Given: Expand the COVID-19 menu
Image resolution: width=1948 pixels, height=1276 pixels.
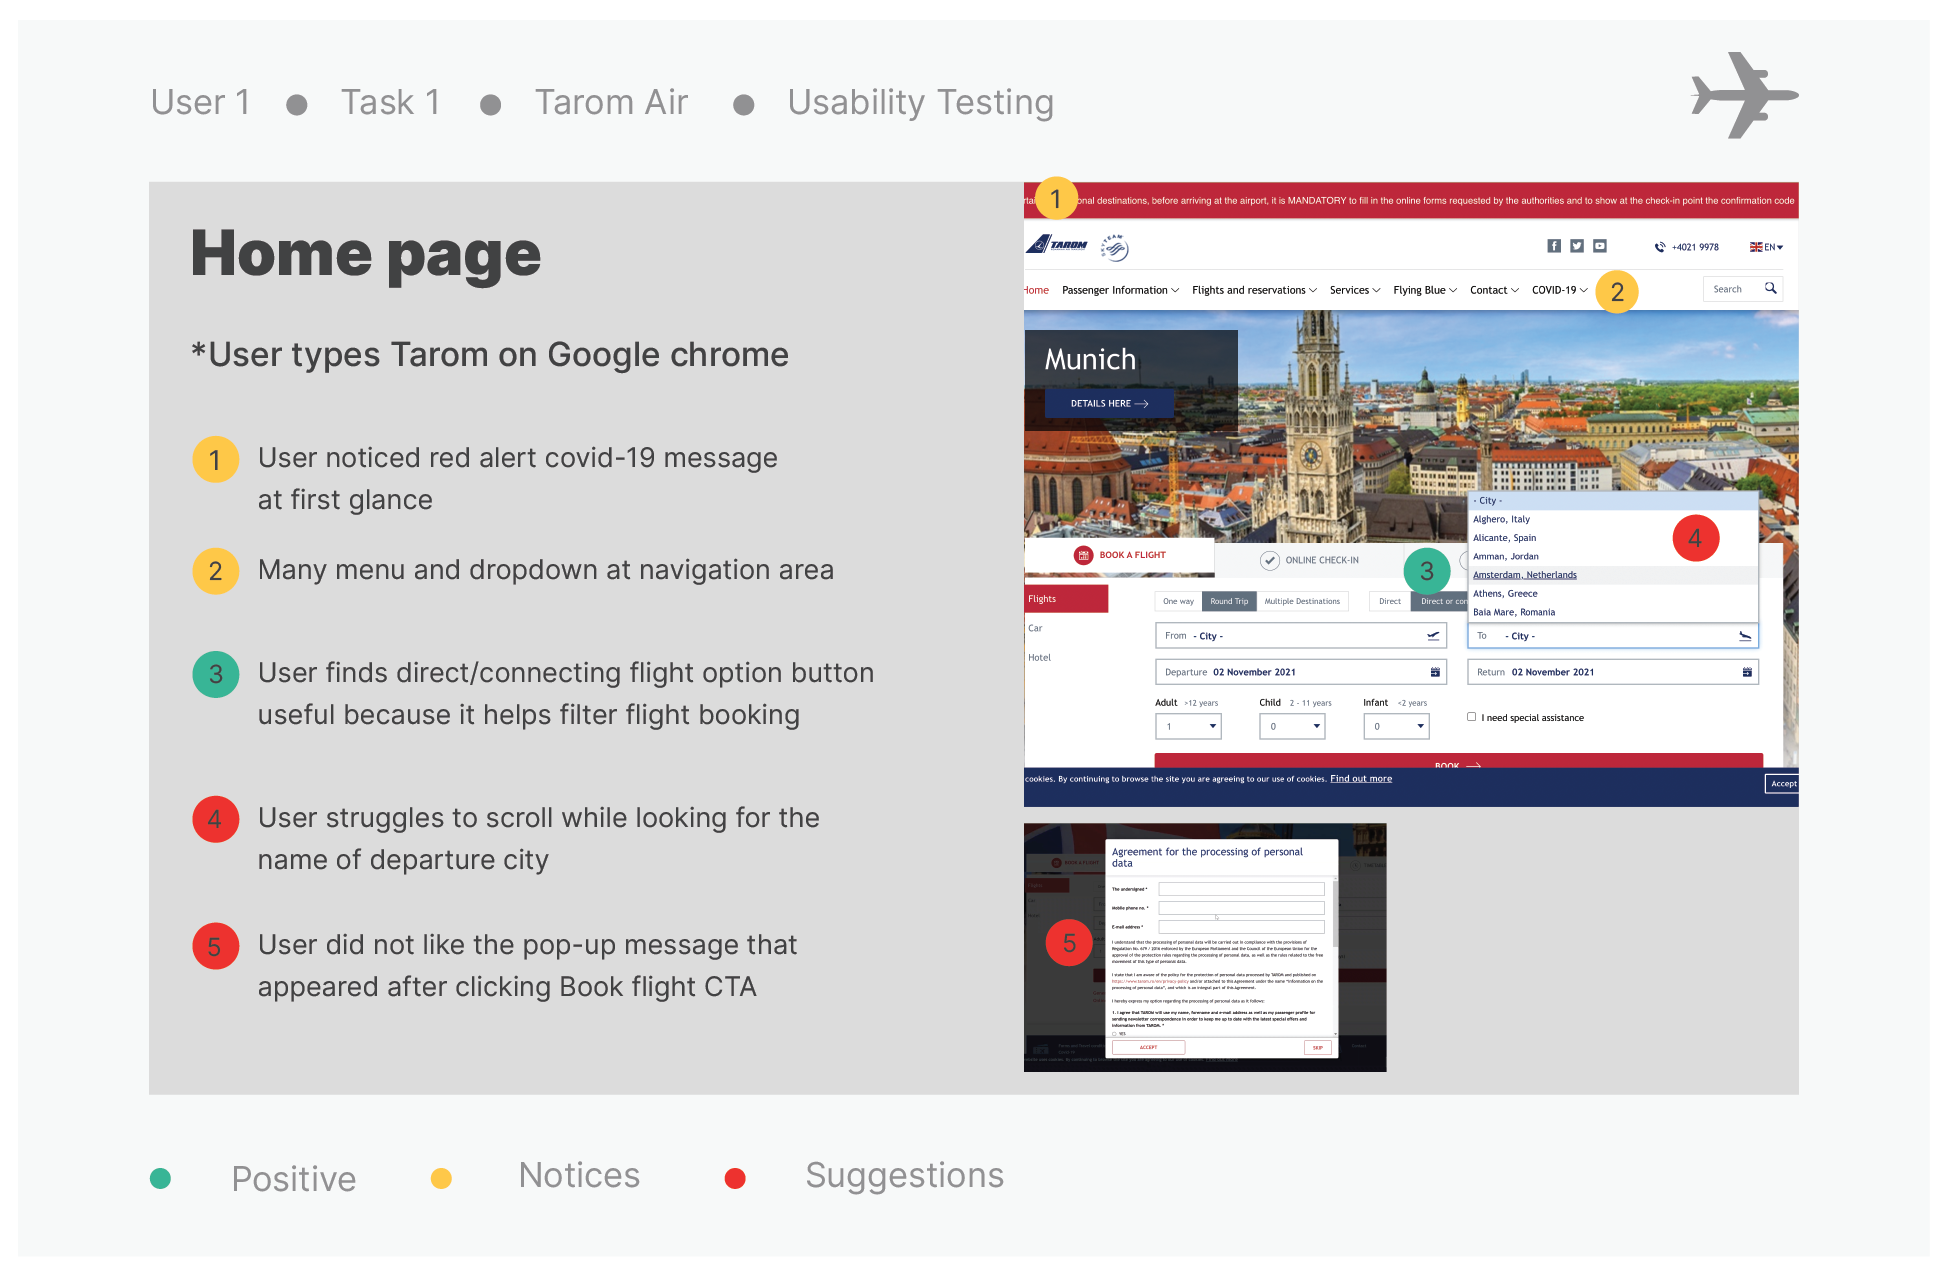Looking at the screenshot, I should (1559, 290).
